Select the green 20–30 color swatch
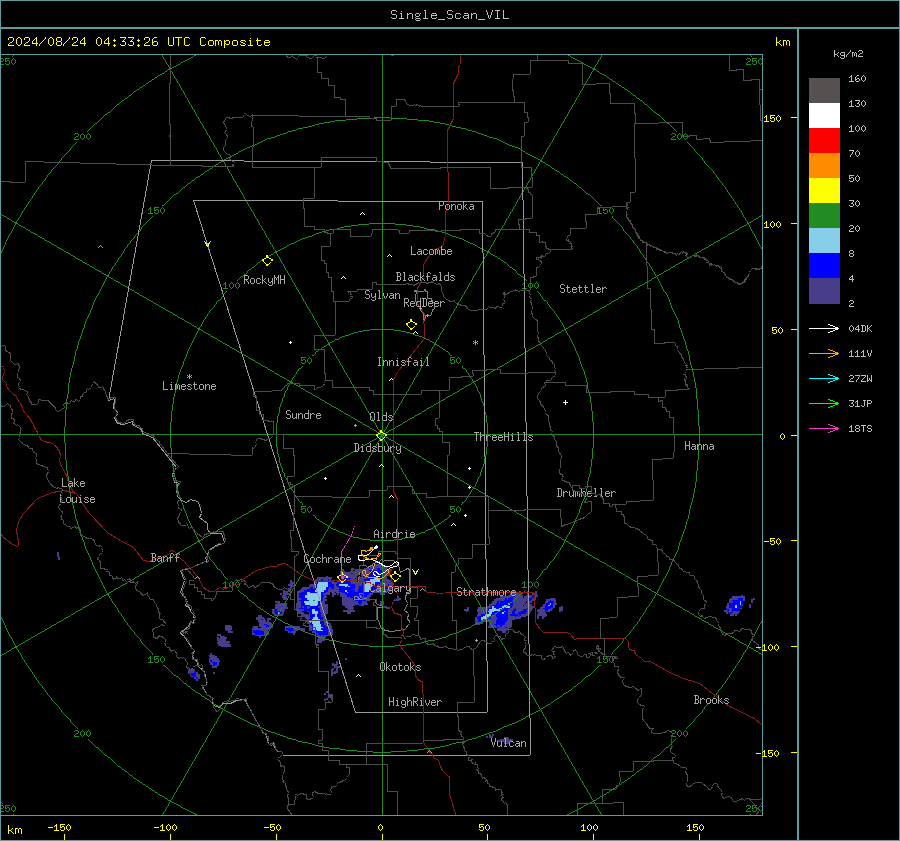 824,216
